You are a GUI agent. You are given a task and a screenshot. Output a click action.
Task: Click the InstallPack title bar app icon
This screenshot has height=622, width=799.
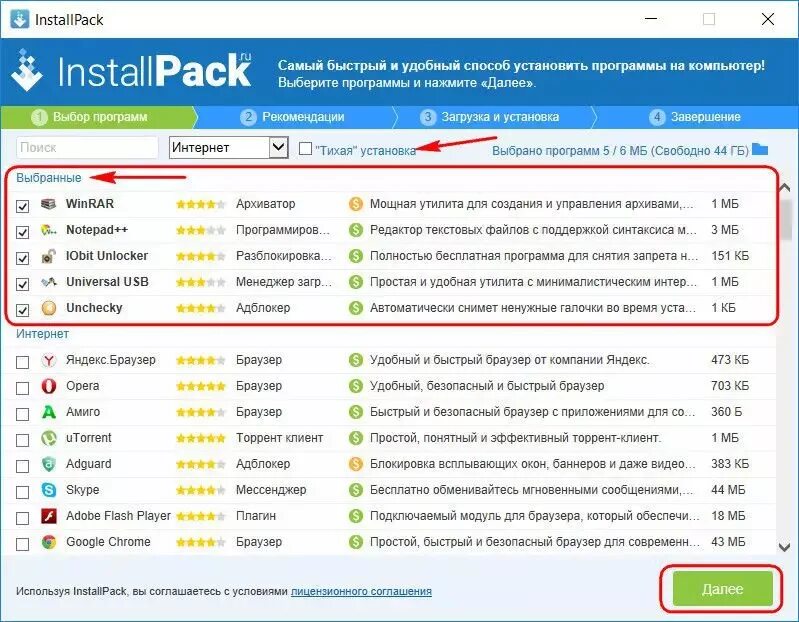tap(19, 19)
